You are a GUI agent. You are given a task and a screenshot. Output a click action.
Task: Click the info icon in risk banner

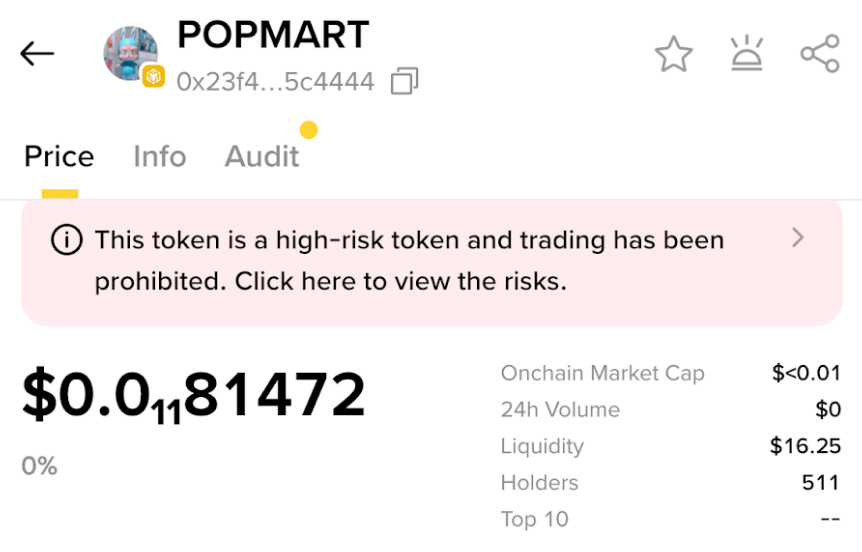66,240
